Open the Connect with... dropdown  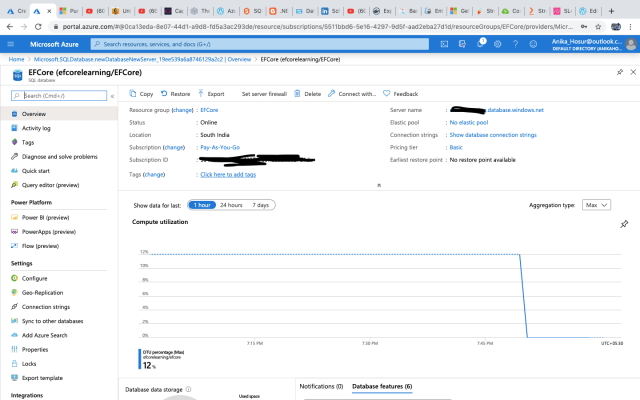[353, 93]
